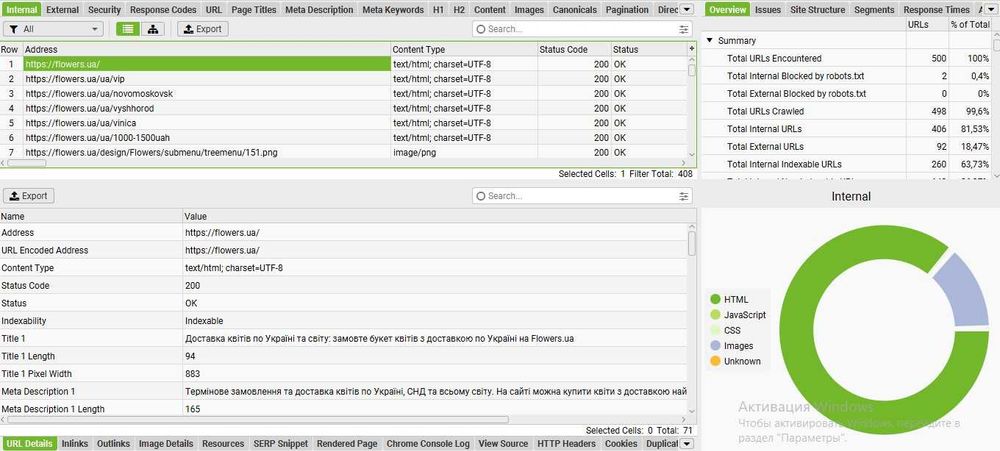Open the Images tab in top bar
The width and height of the screenshot is (1000, 451).
click(529, 10)
